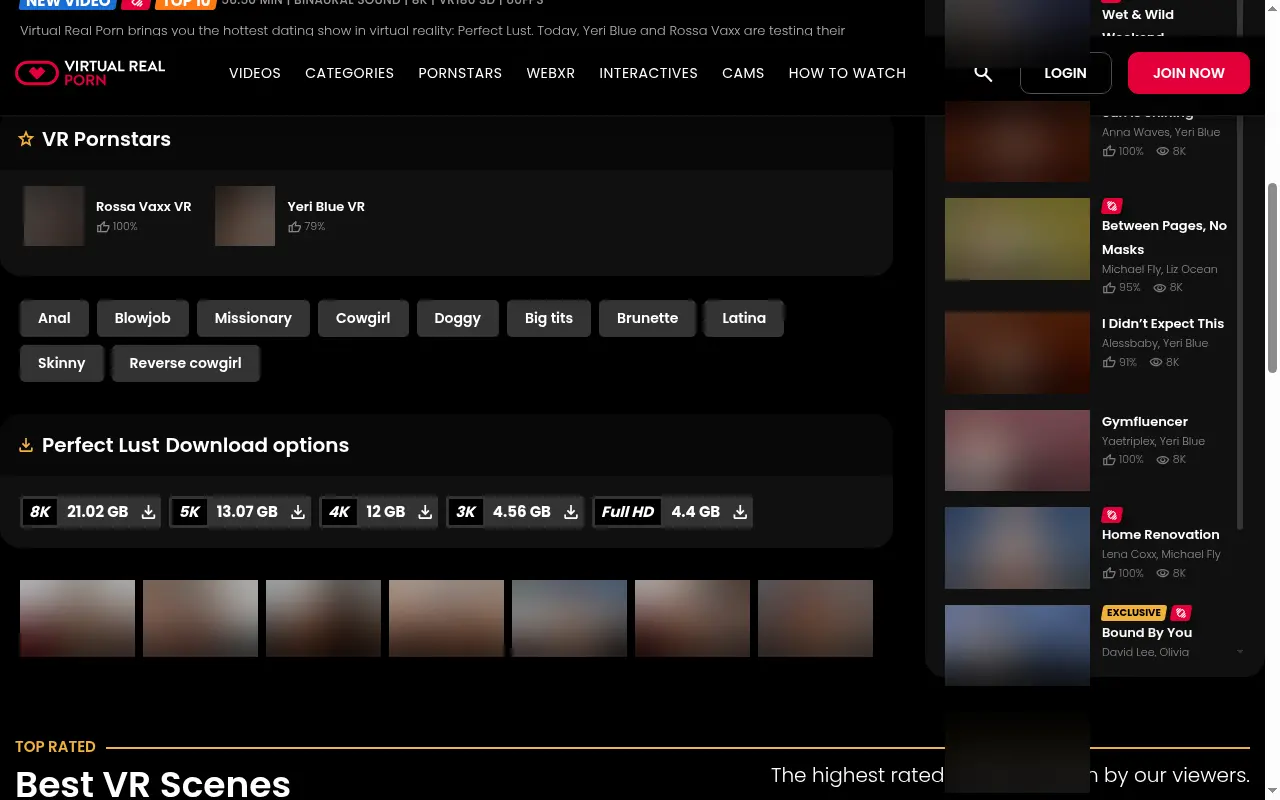Click thumbs-up icon under Rossa Vaxx VR
1280x800 pixels.
click(x=103, y=227)
